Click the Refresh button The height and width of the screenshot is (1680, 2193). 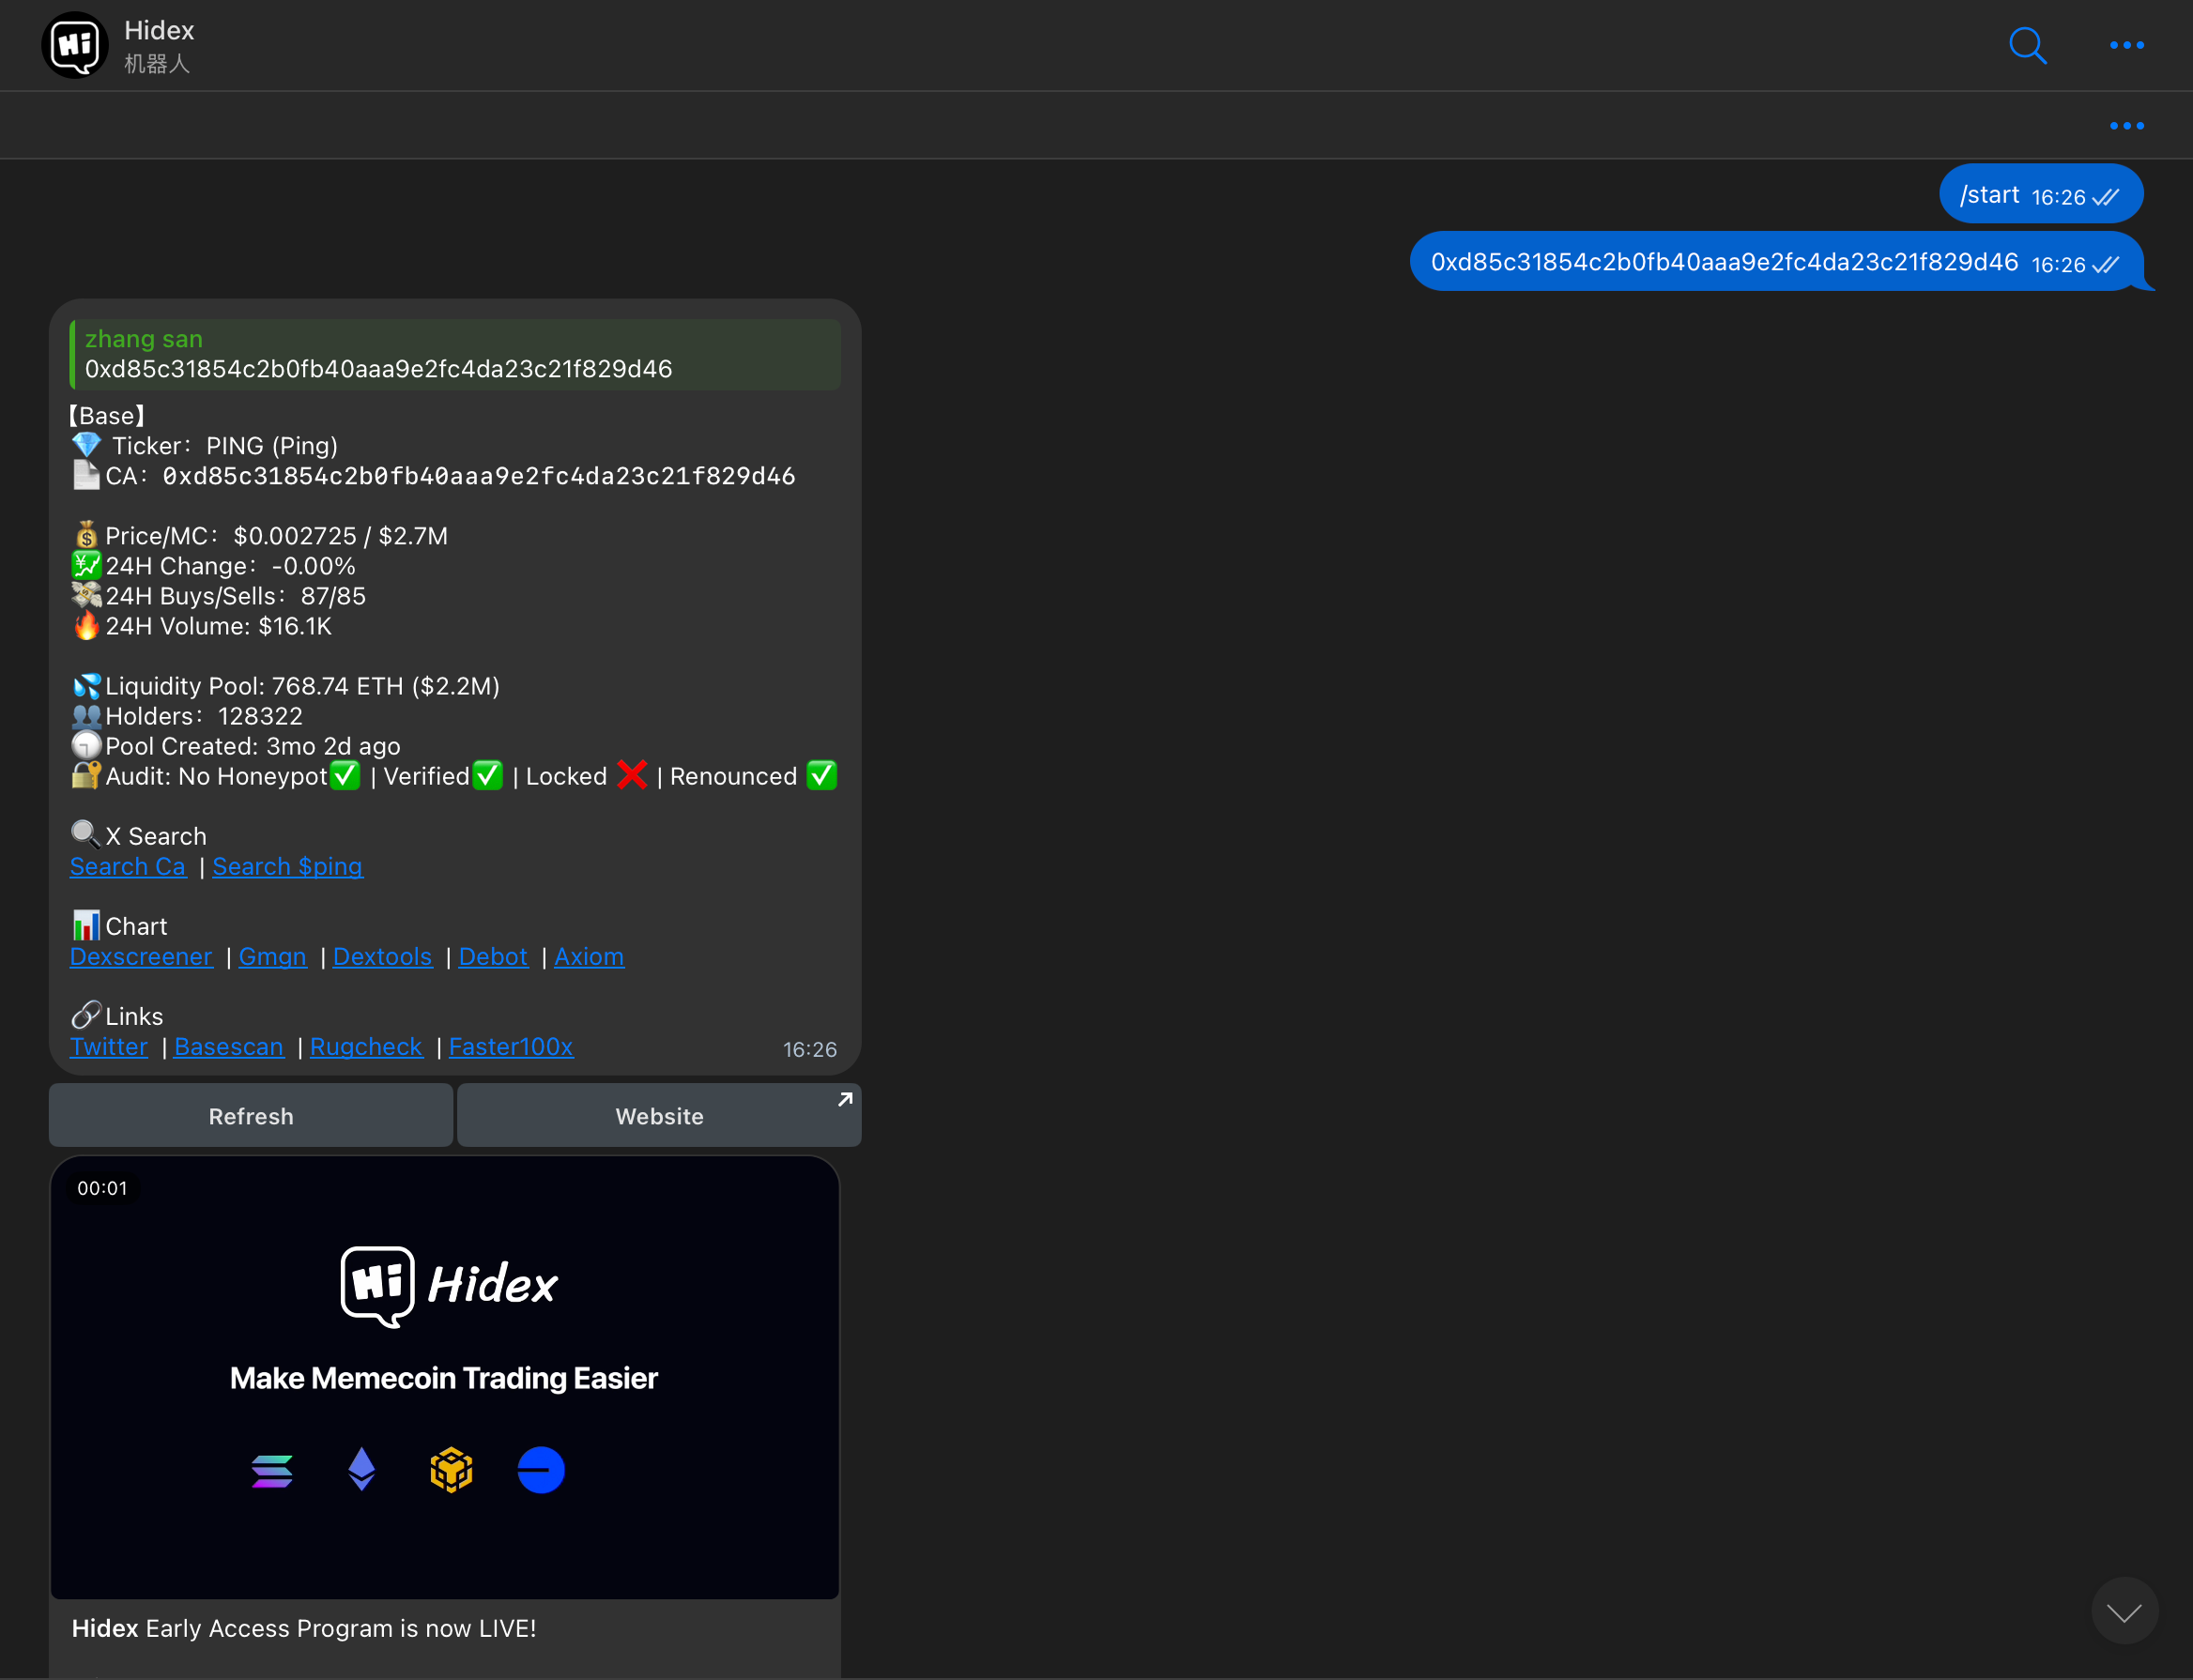point(250,1115)
